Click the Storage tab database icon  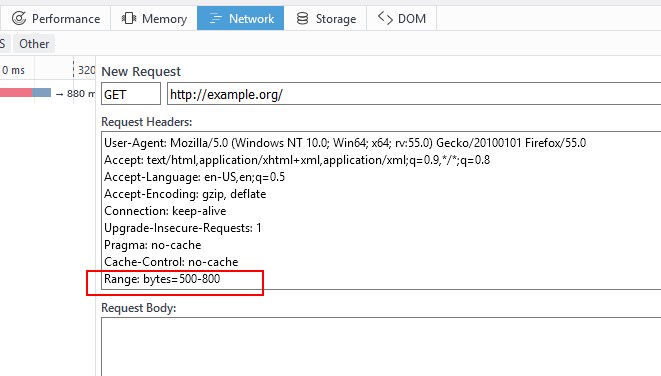[302, 18]
